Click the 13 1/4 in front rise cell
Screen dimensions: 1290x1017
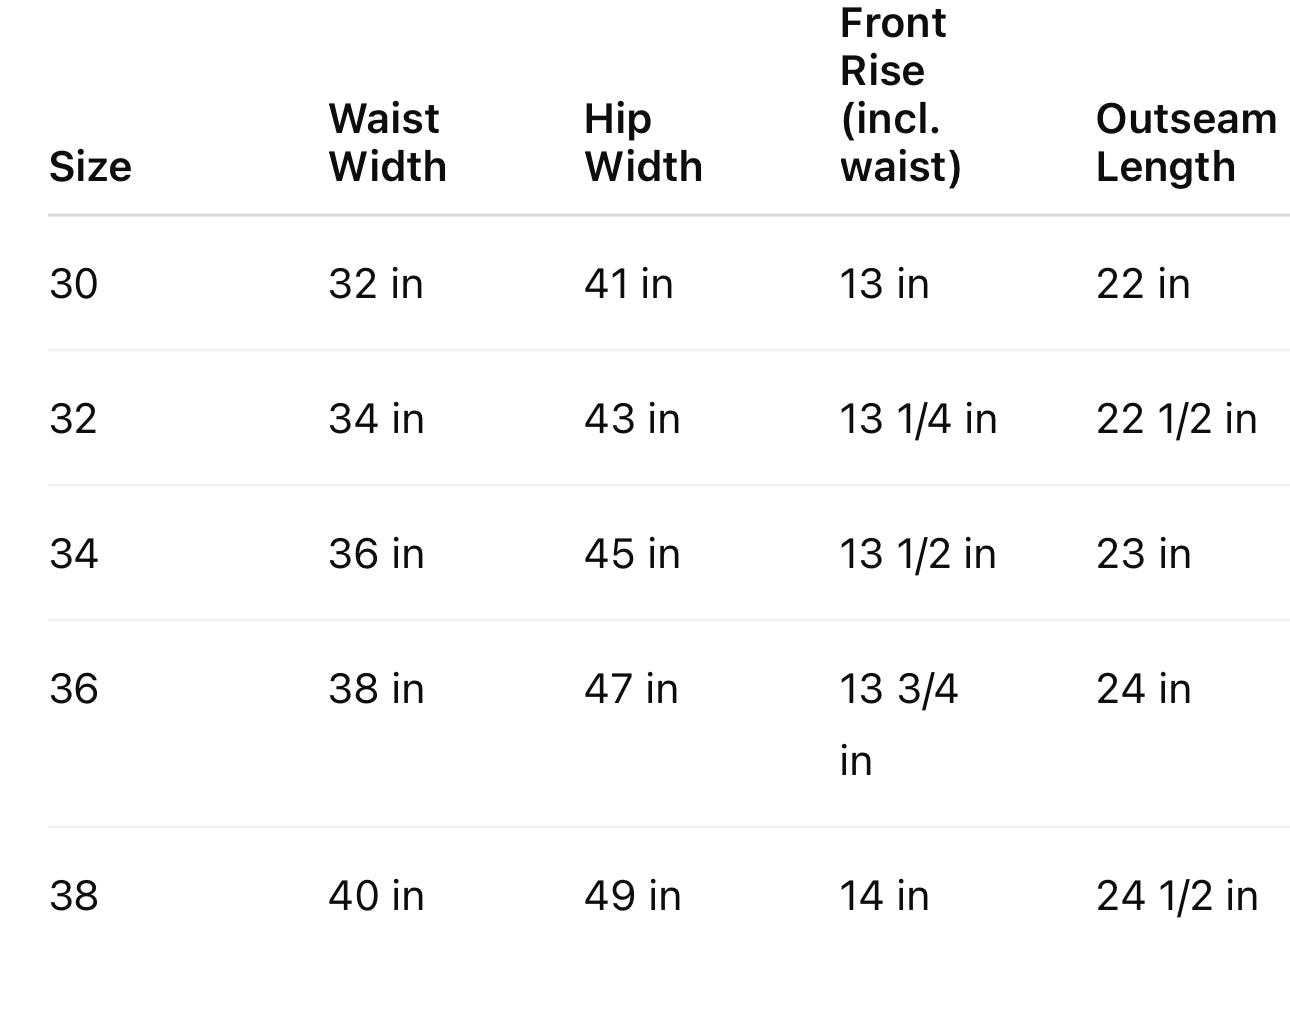coord(918,419)
